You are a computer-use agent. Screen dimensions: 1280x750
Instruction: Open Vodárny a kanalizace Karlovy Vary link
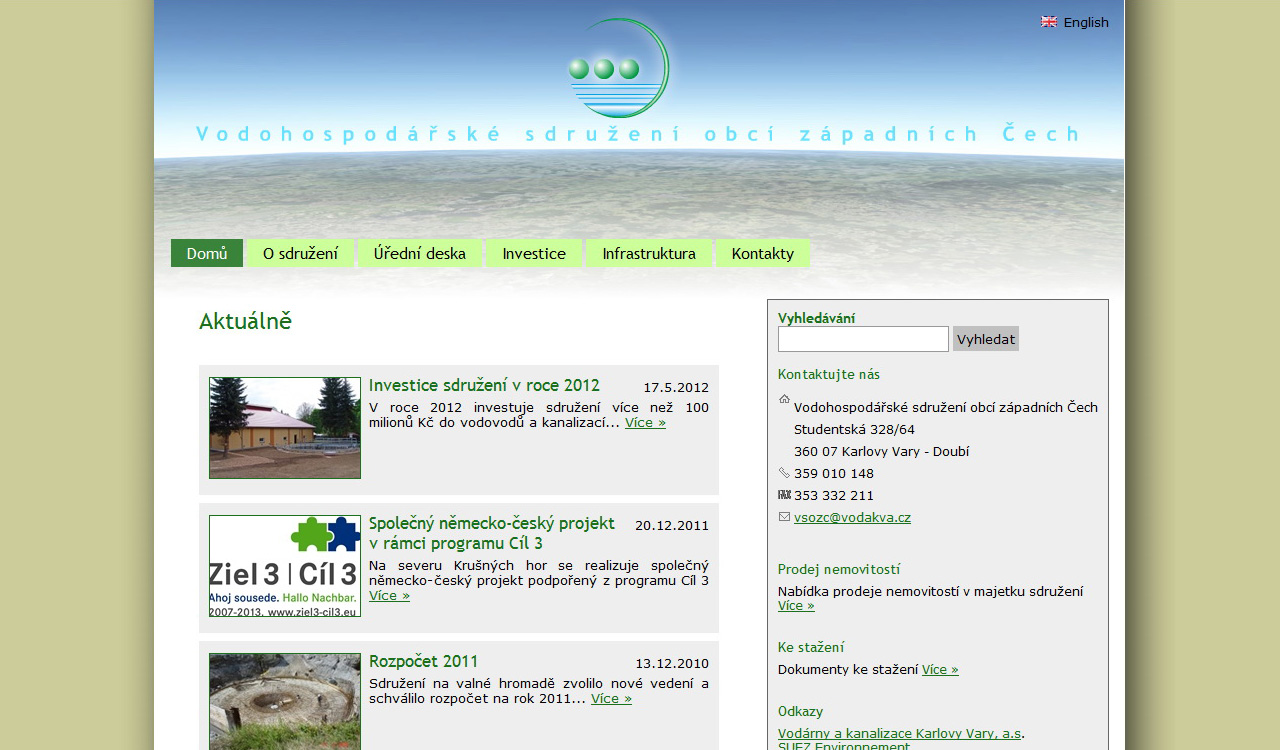[899, 734]
